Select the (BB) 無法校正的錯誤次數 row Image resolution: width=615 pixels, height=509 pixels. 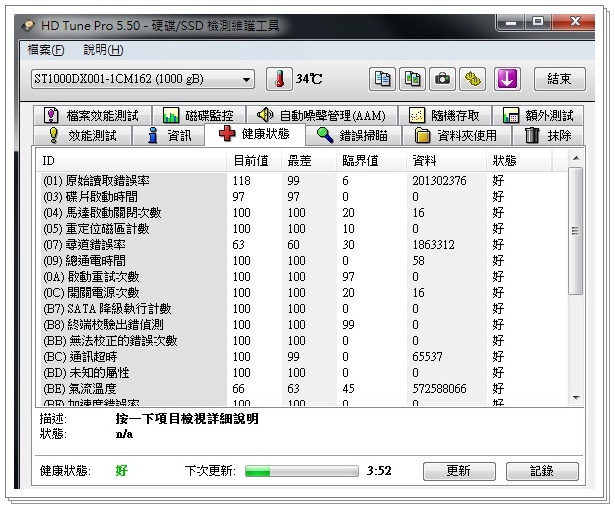(302, 341)
